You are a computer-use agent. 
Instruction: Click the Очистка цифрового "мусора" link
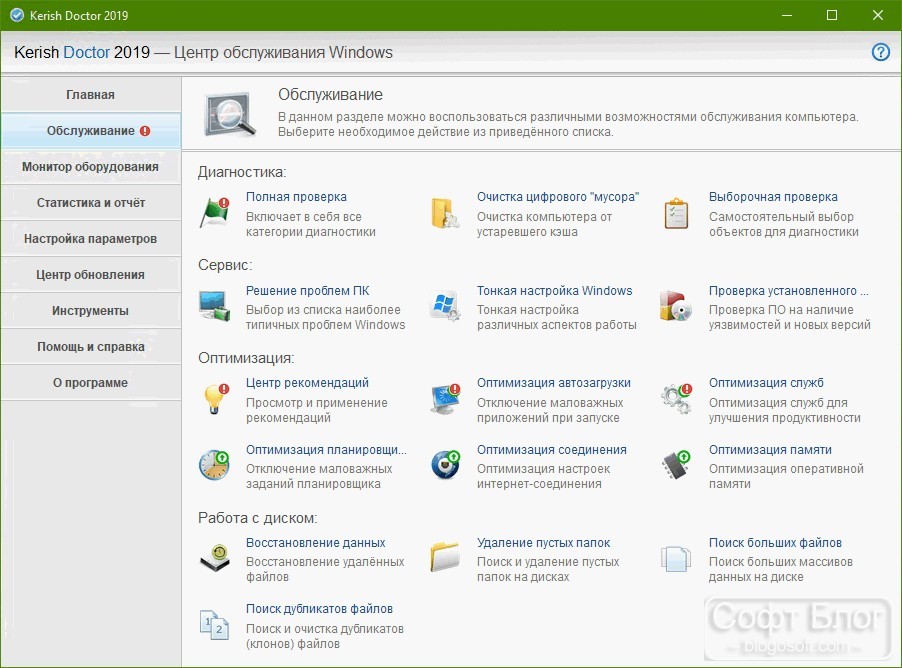pos(558,197)
